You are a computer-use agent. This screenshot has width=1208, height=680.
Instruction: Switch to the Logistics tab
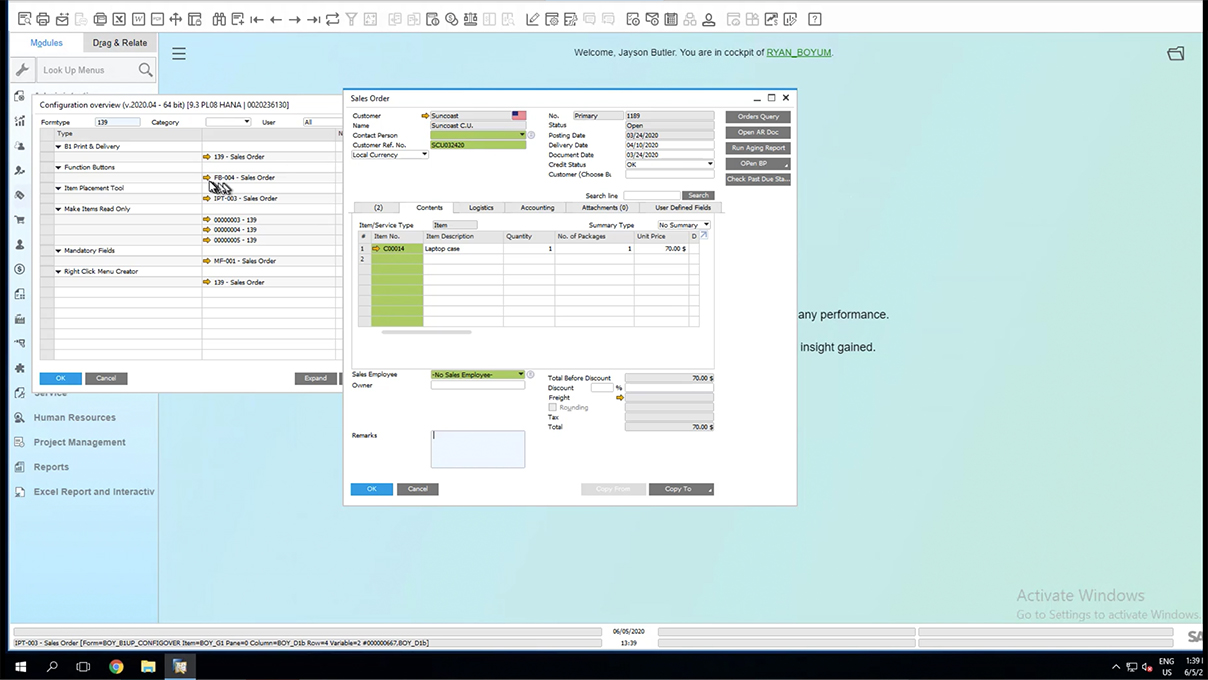tap(481, 208)
